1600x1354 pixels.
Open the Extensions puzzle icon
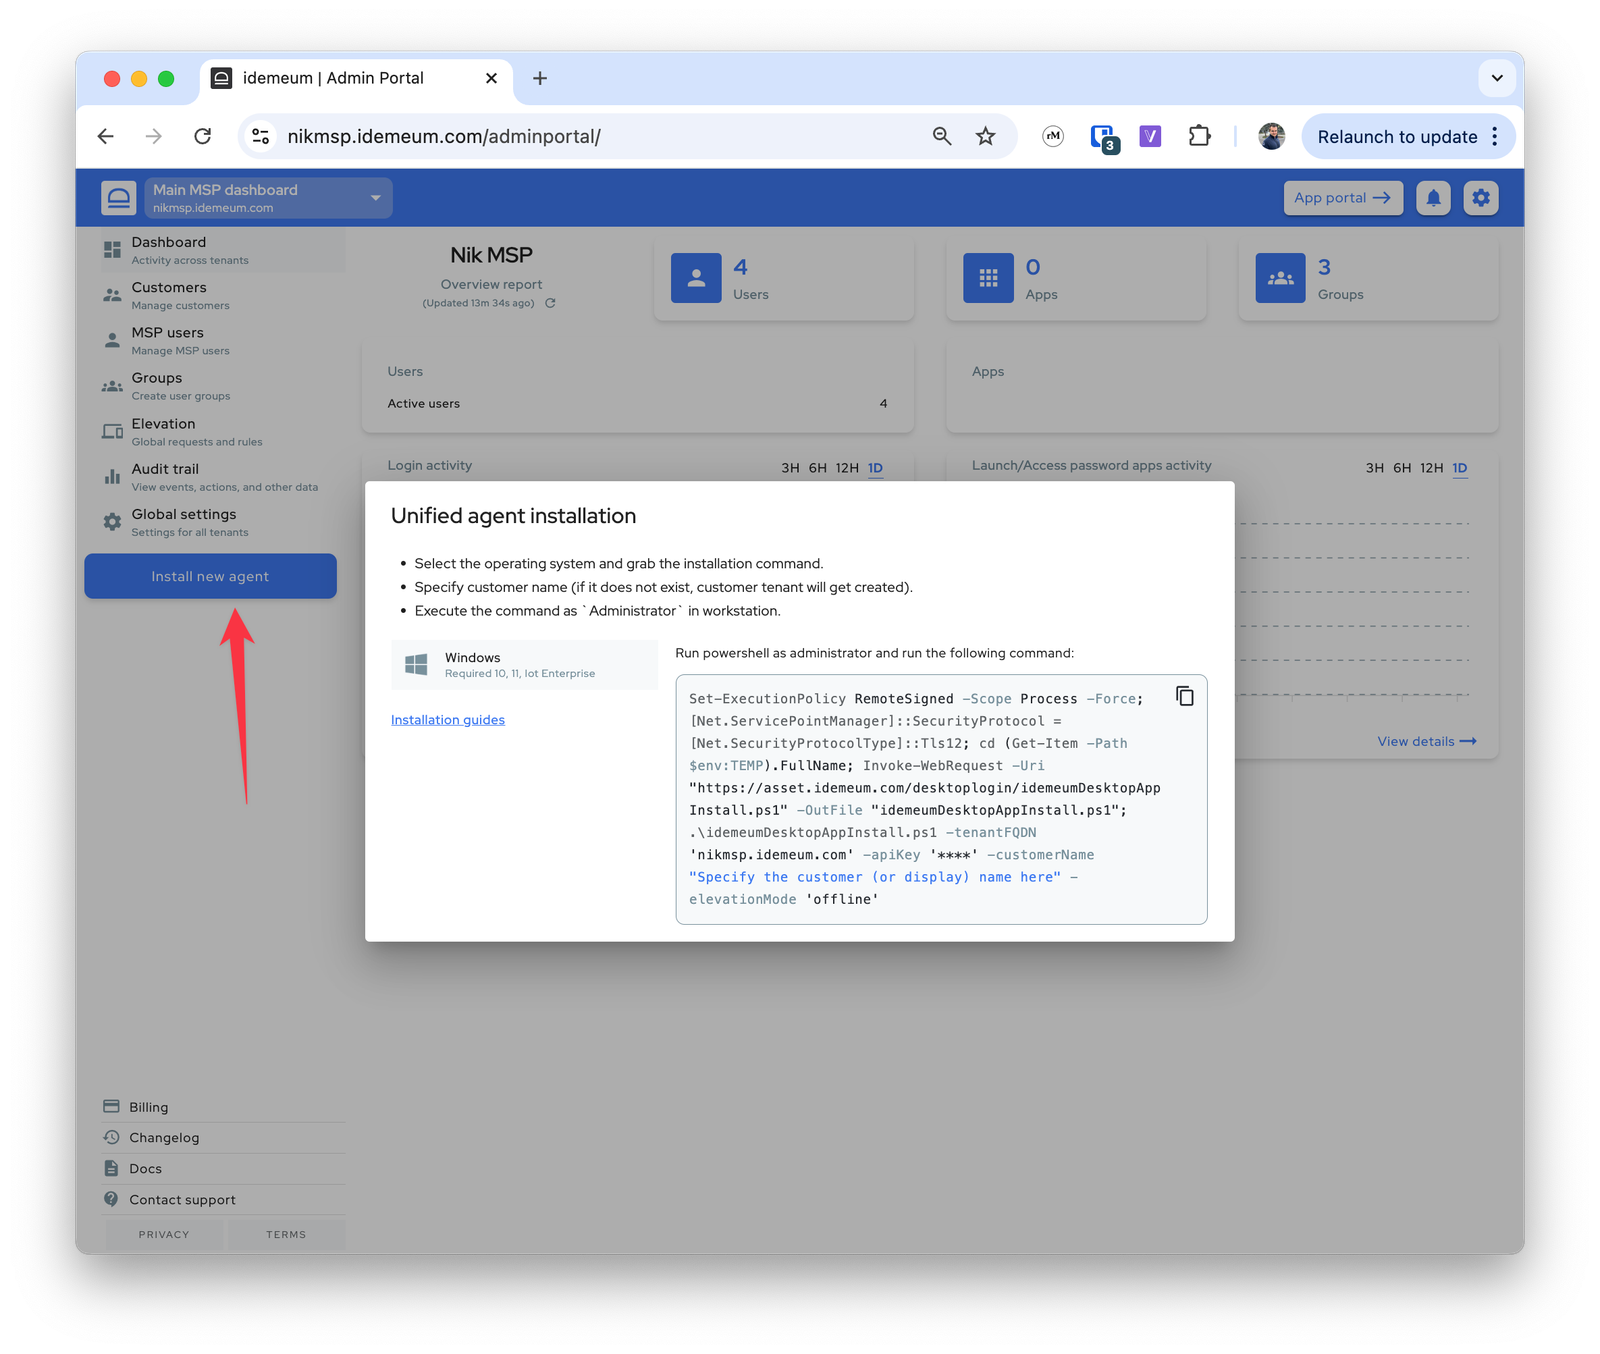(1199, 136)
